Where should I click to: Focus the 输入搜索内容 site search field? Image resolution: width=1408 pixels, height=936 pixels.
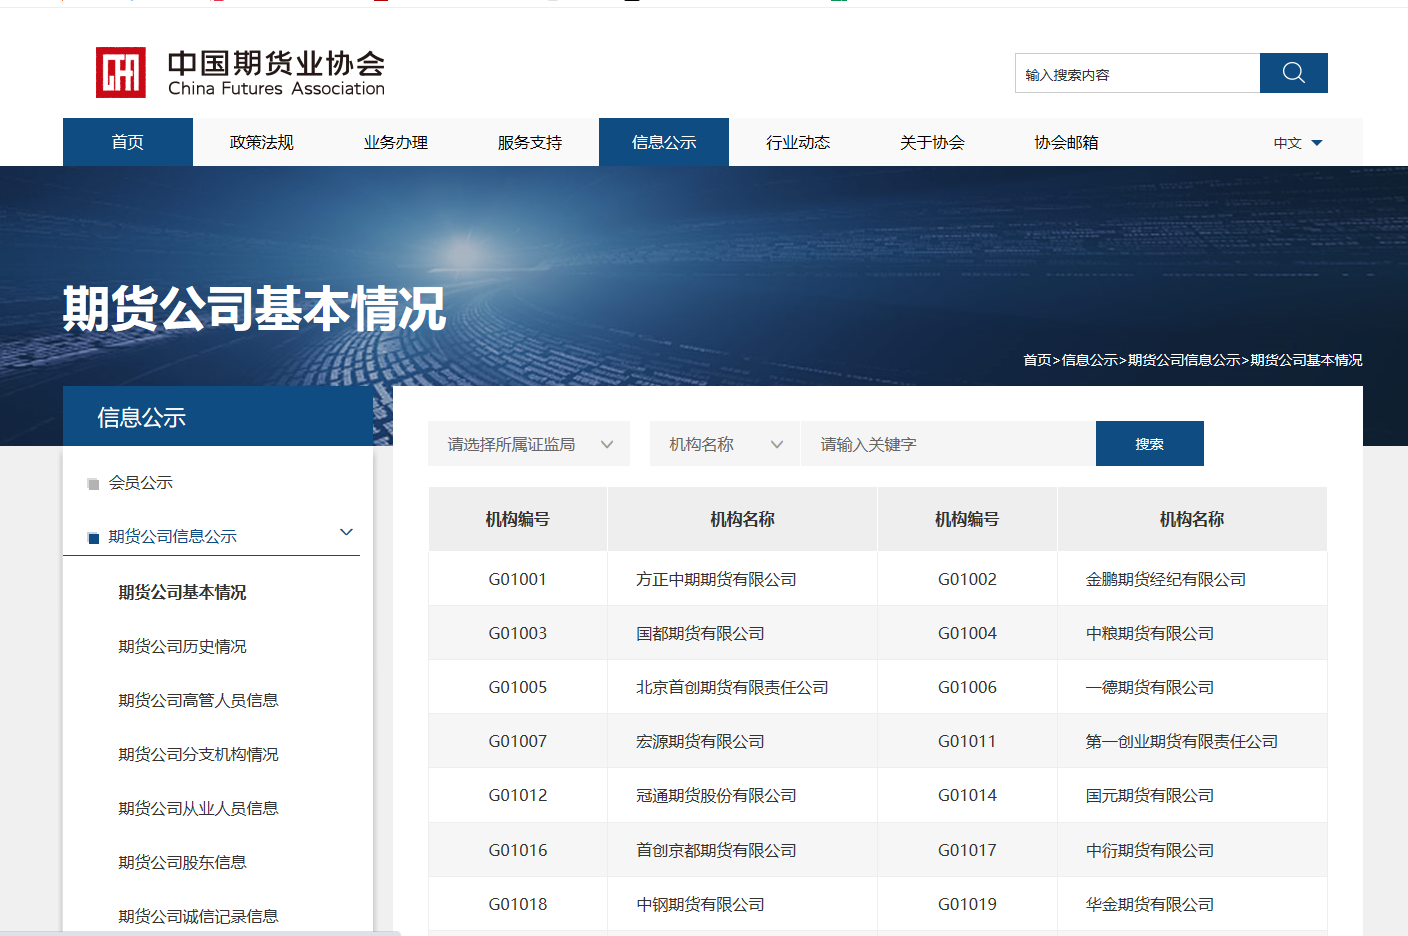click(x=1138, y=73)
